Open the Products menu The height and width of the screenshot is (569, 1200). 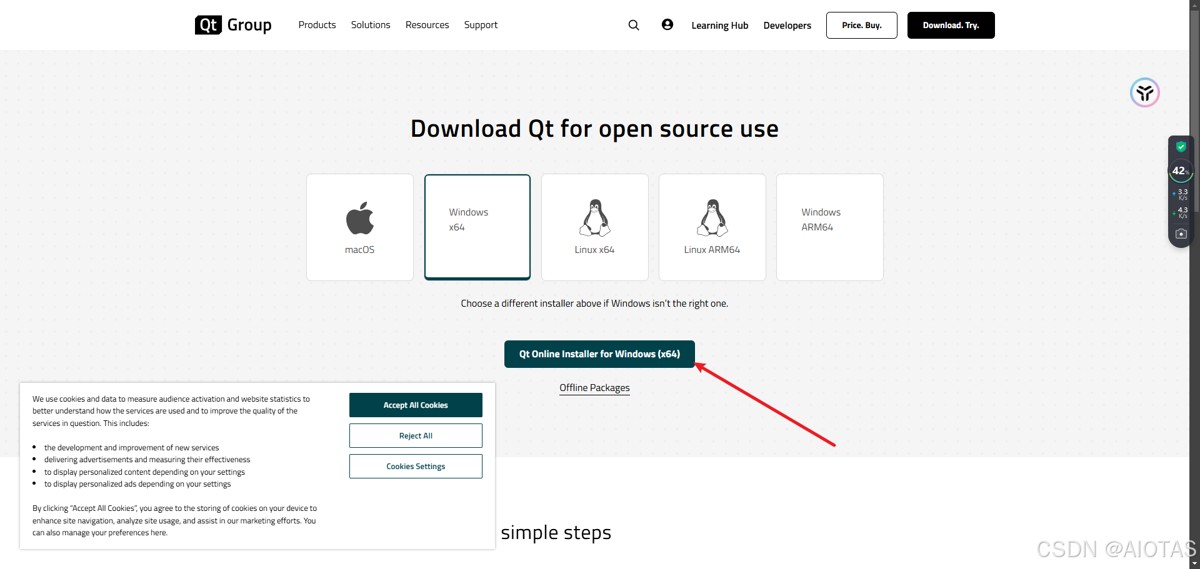pos(317,25)
